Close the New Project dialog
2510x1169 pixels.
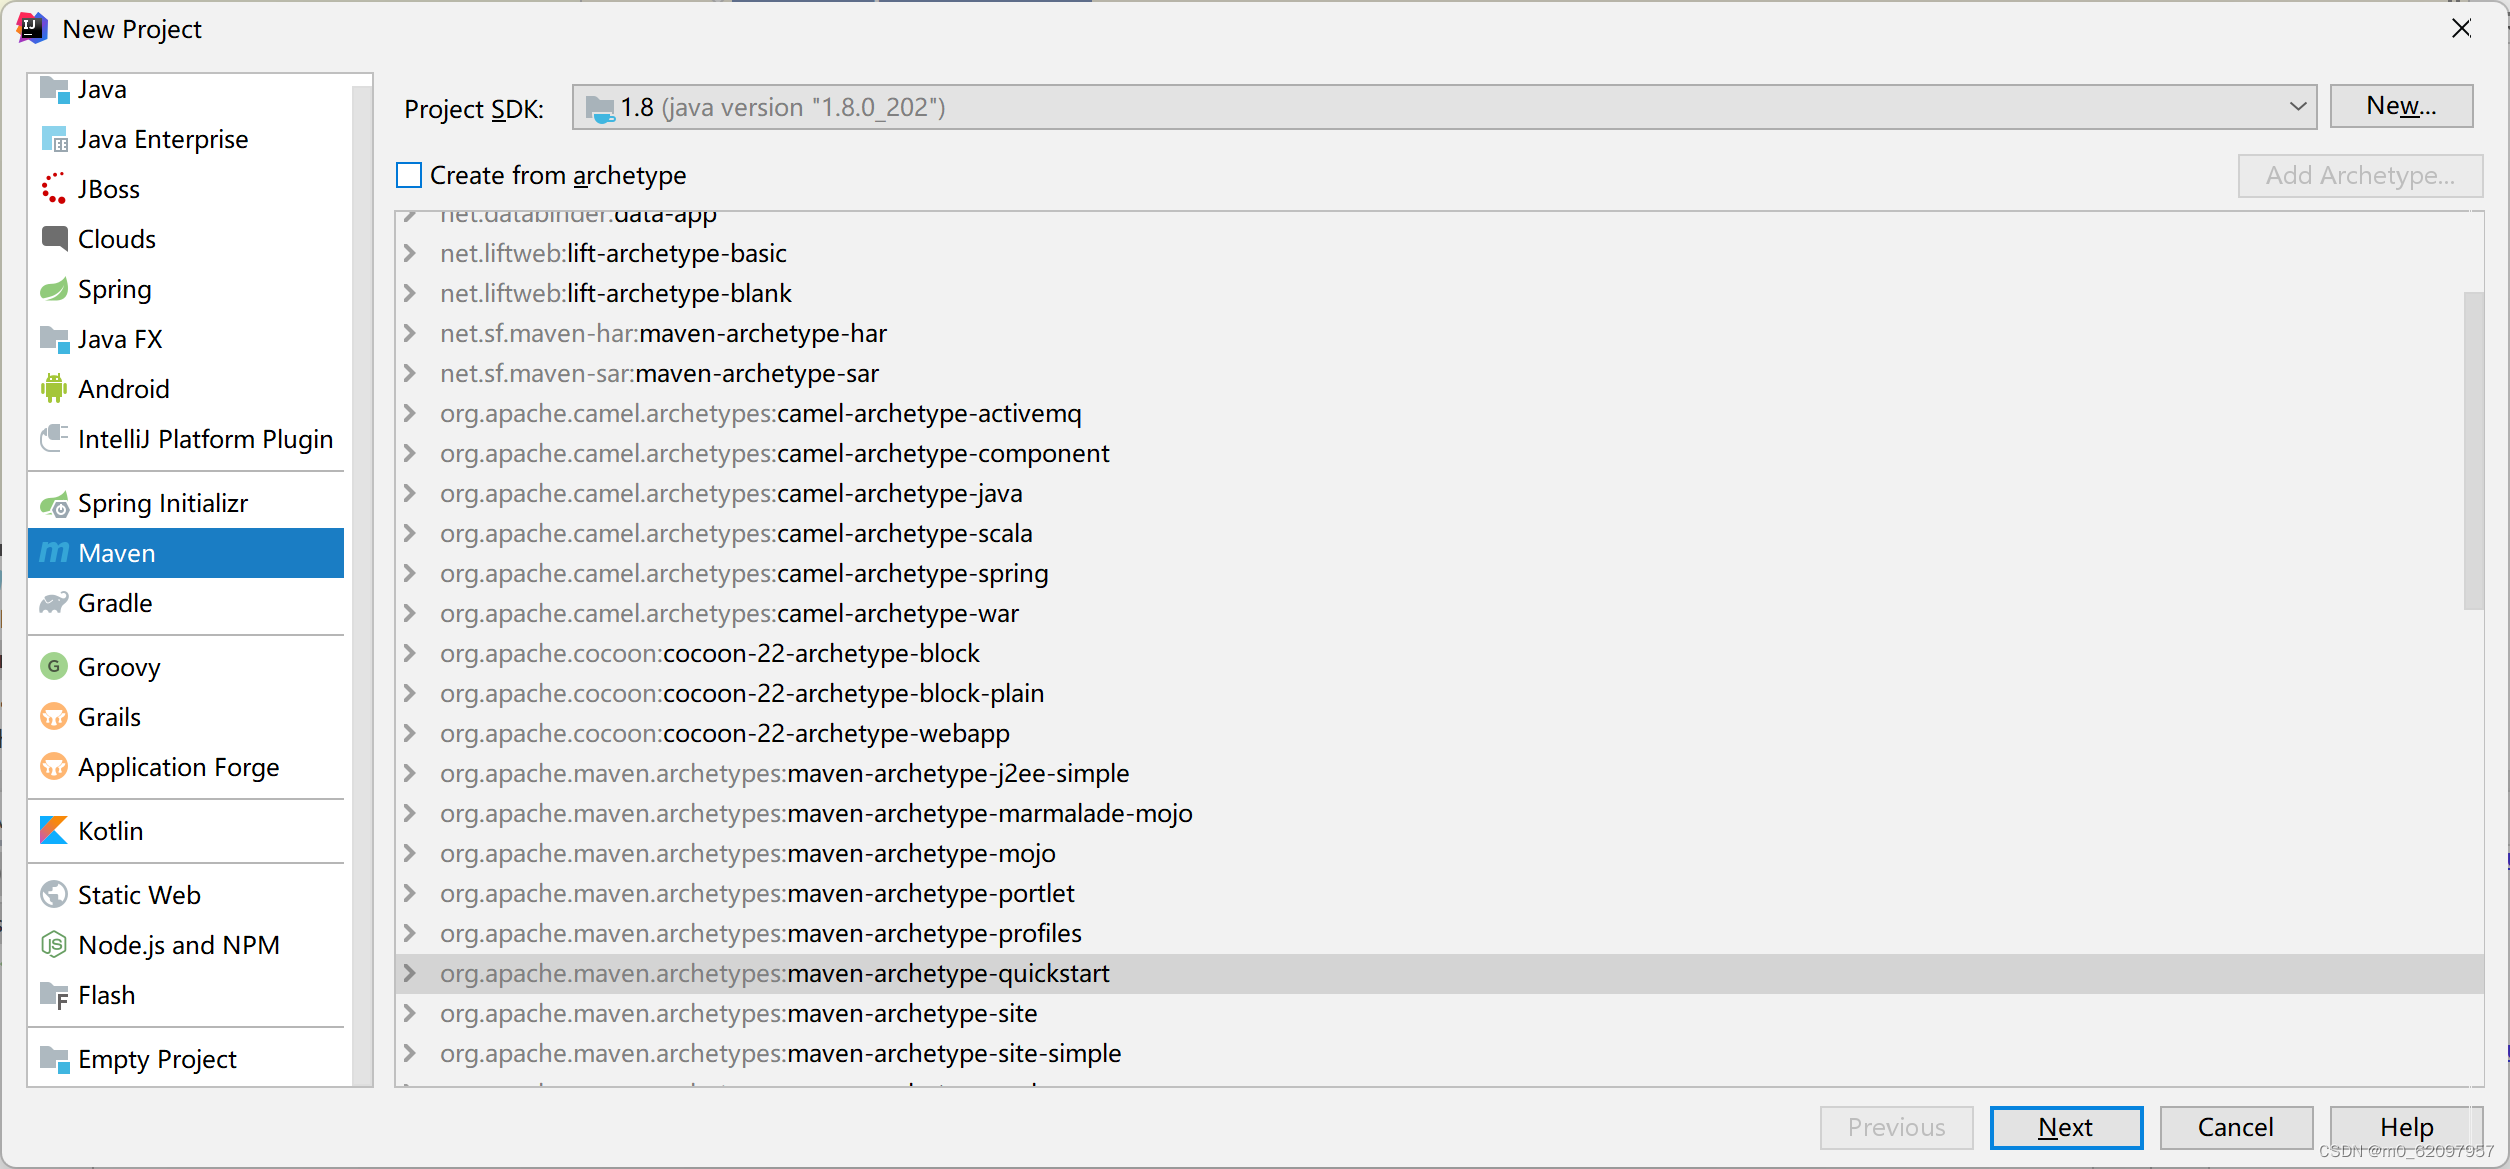click(x=2461, y=28)
